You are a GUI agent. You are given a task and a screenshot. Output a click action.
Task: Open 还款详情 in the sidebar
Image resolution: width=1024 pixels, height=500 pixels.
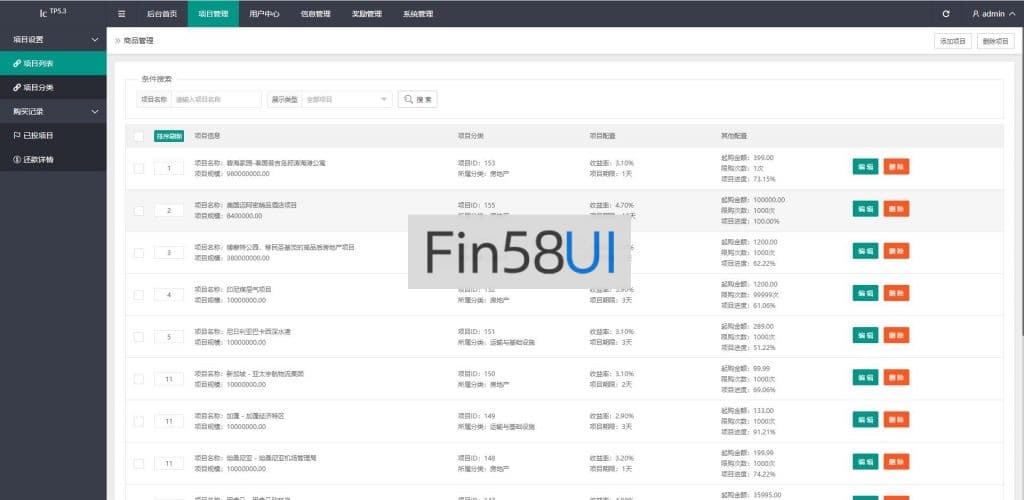37,159
